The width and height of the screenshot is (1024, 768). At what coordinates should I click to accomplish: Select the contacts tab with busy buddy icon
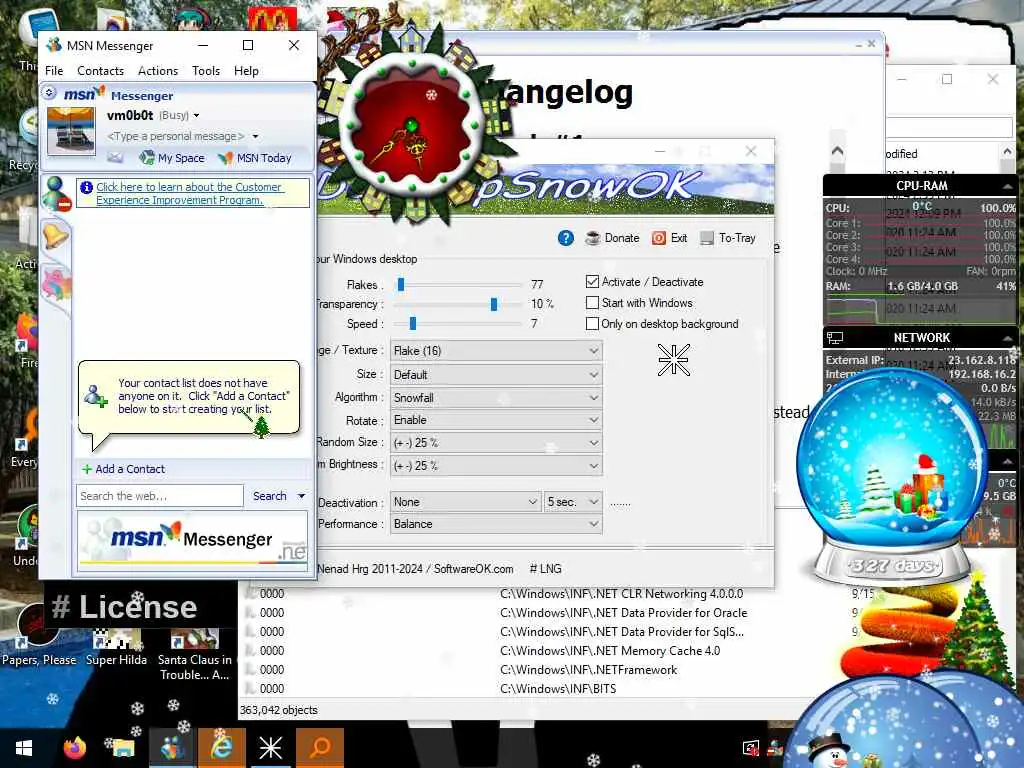tap(56, 193)
